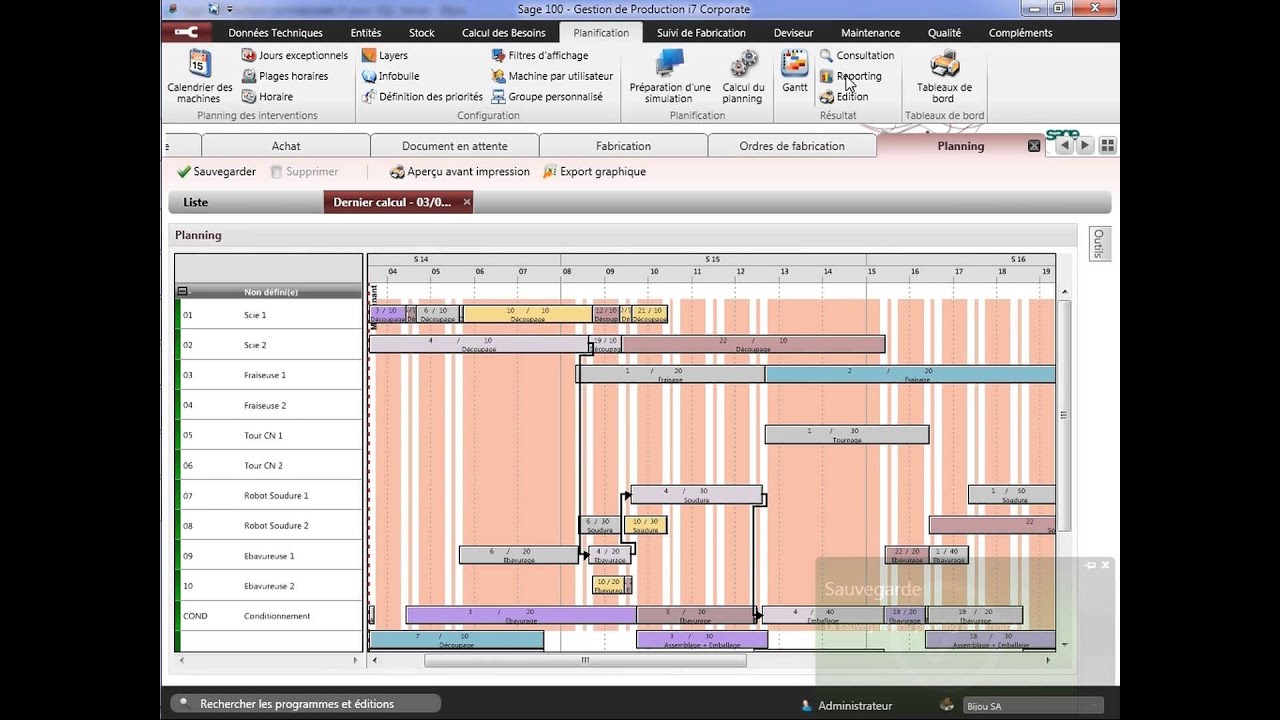Open Définition des priorités

tap(422, 97)
